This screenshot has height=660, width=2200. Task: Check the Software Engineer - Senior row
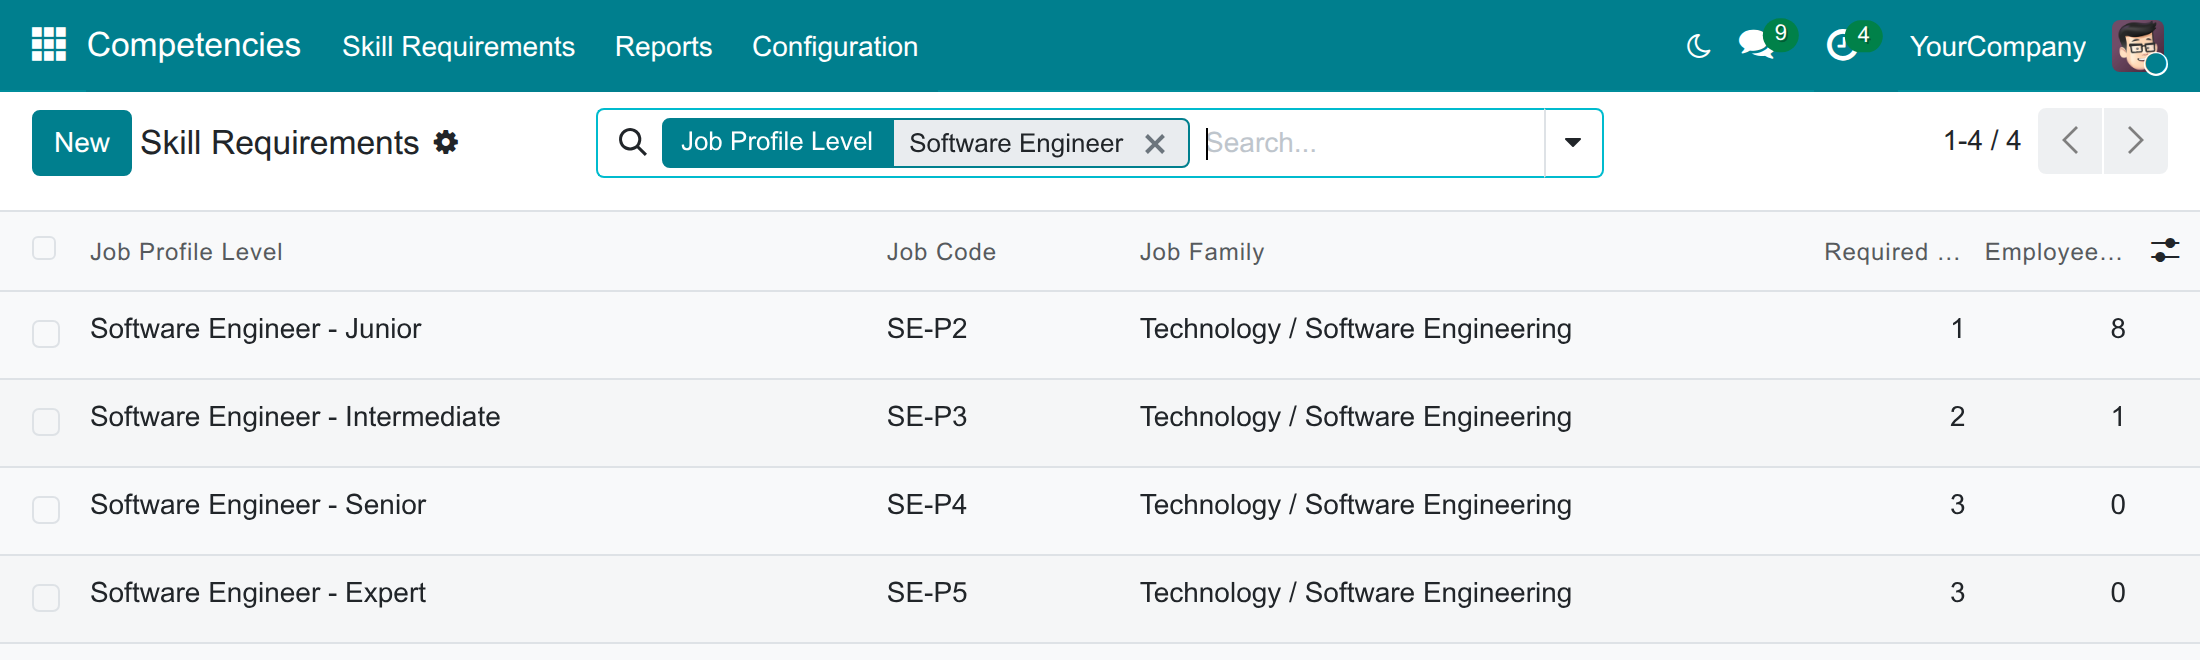46,509
